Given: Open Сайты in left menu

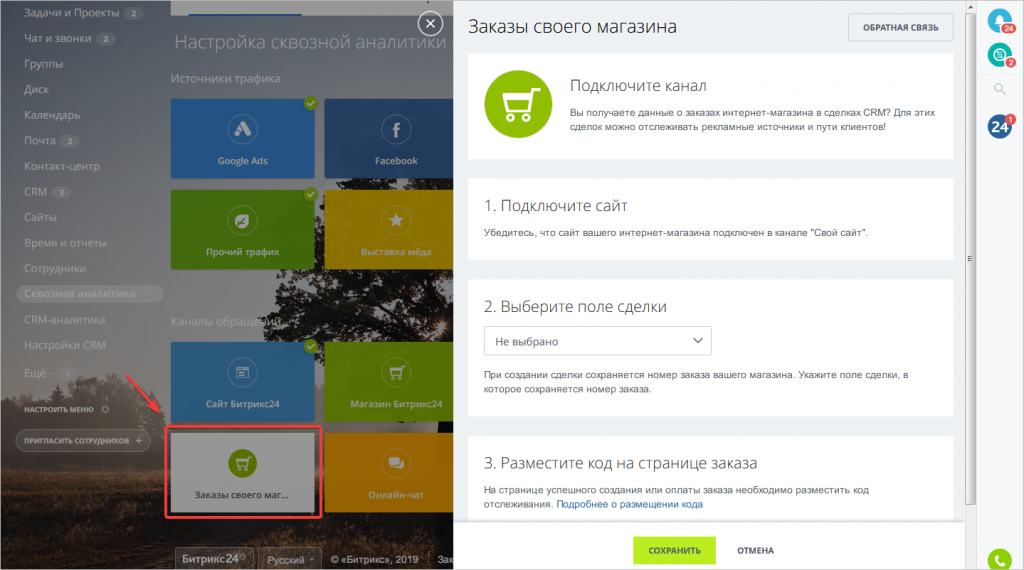Looking at the screenshot, I should coord(40,217).
